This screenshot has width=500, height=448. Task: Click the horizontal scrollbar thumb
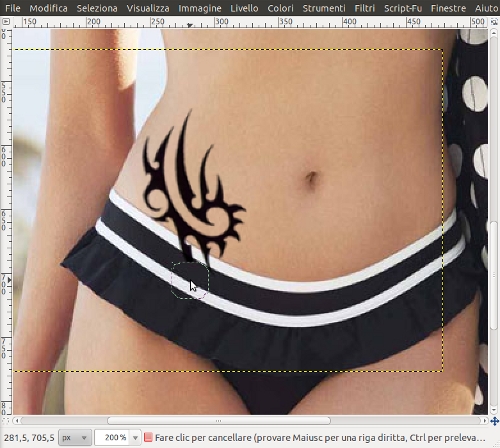coord(219,421)
